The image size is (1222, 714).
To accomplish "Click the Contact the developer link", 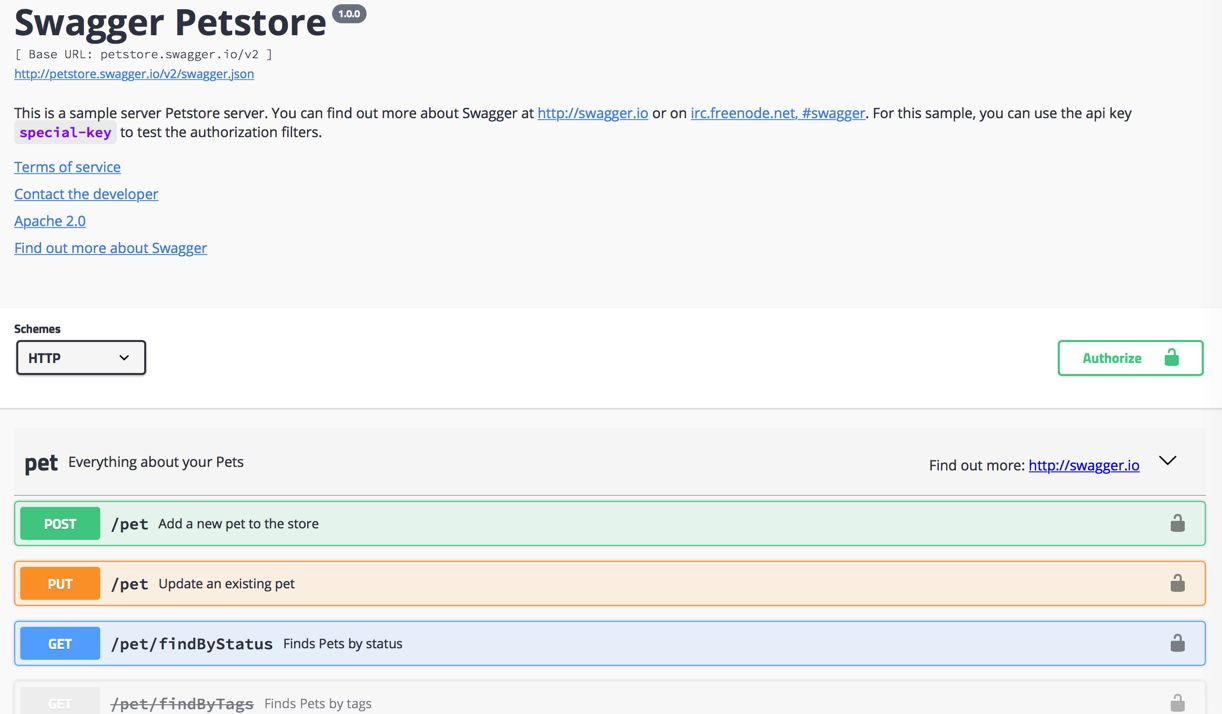I will [x=86, y=194].
